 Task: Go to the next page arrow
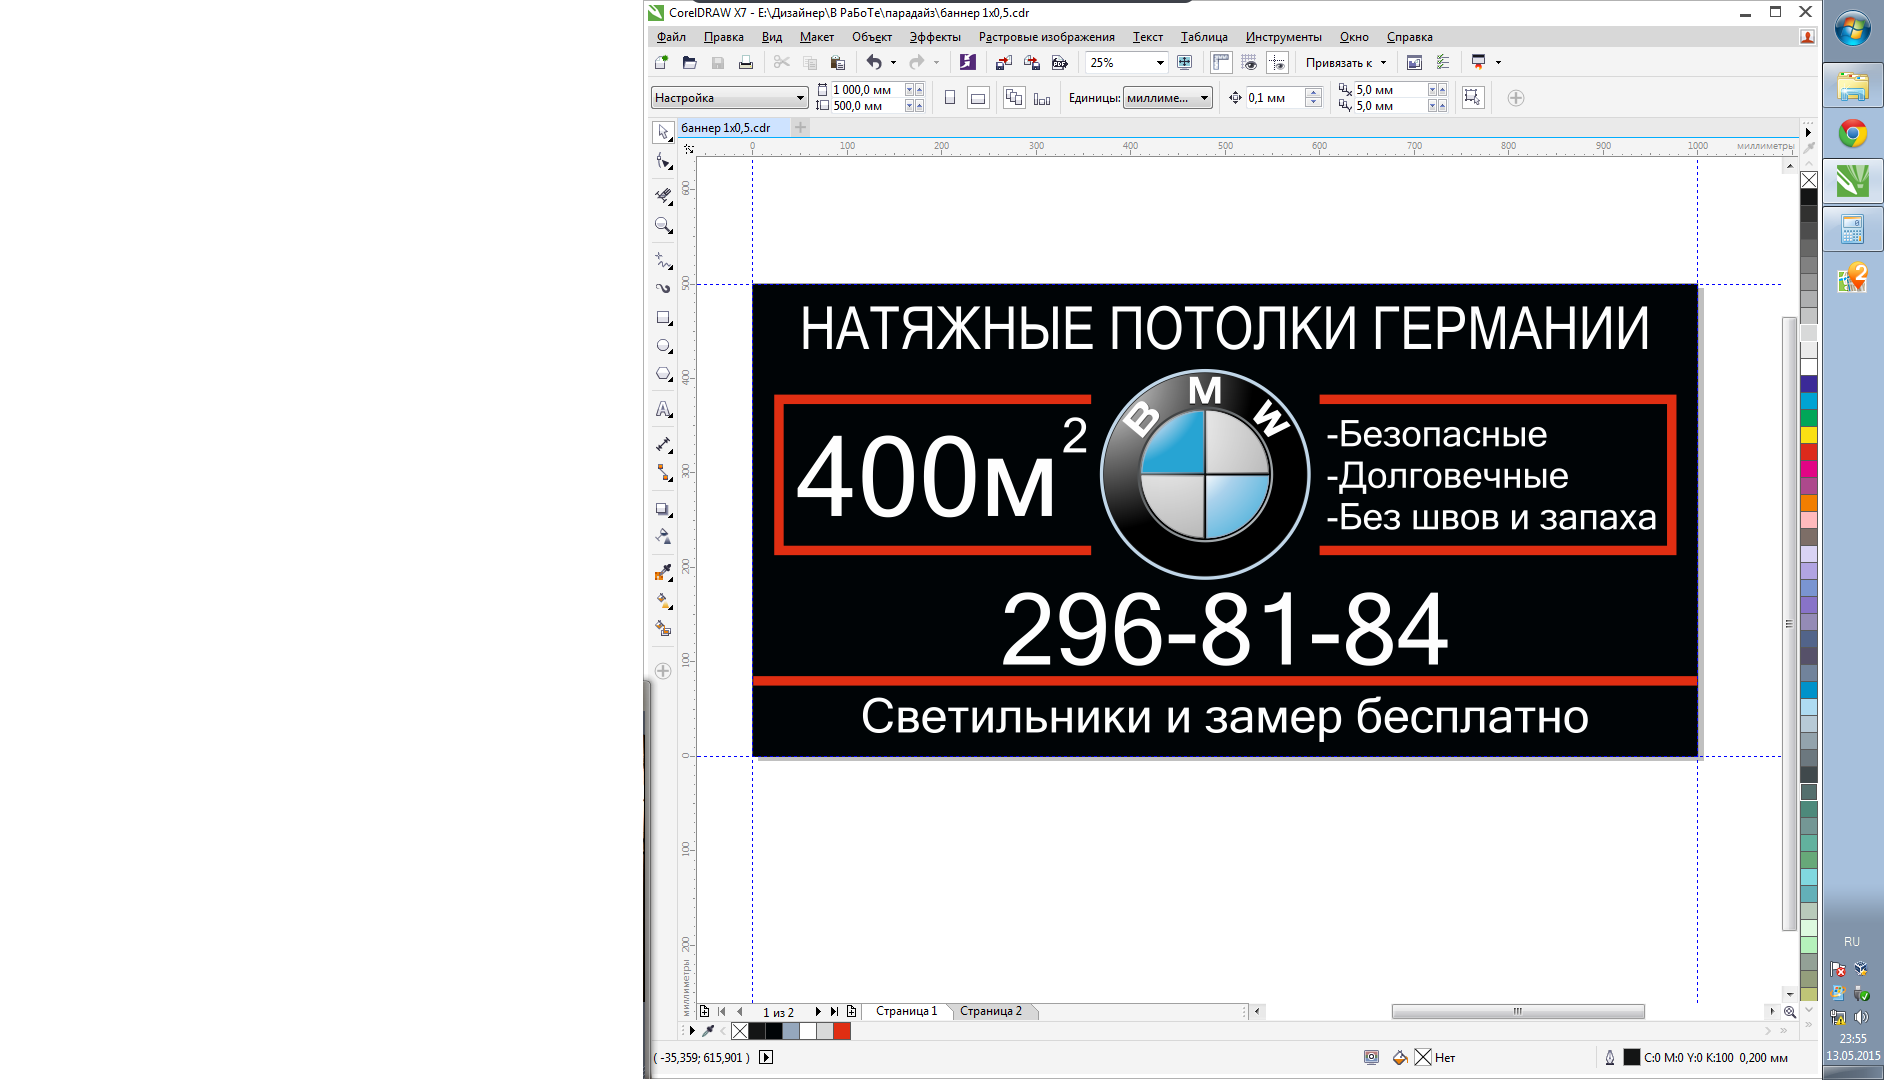click(x=818, y=1011)
